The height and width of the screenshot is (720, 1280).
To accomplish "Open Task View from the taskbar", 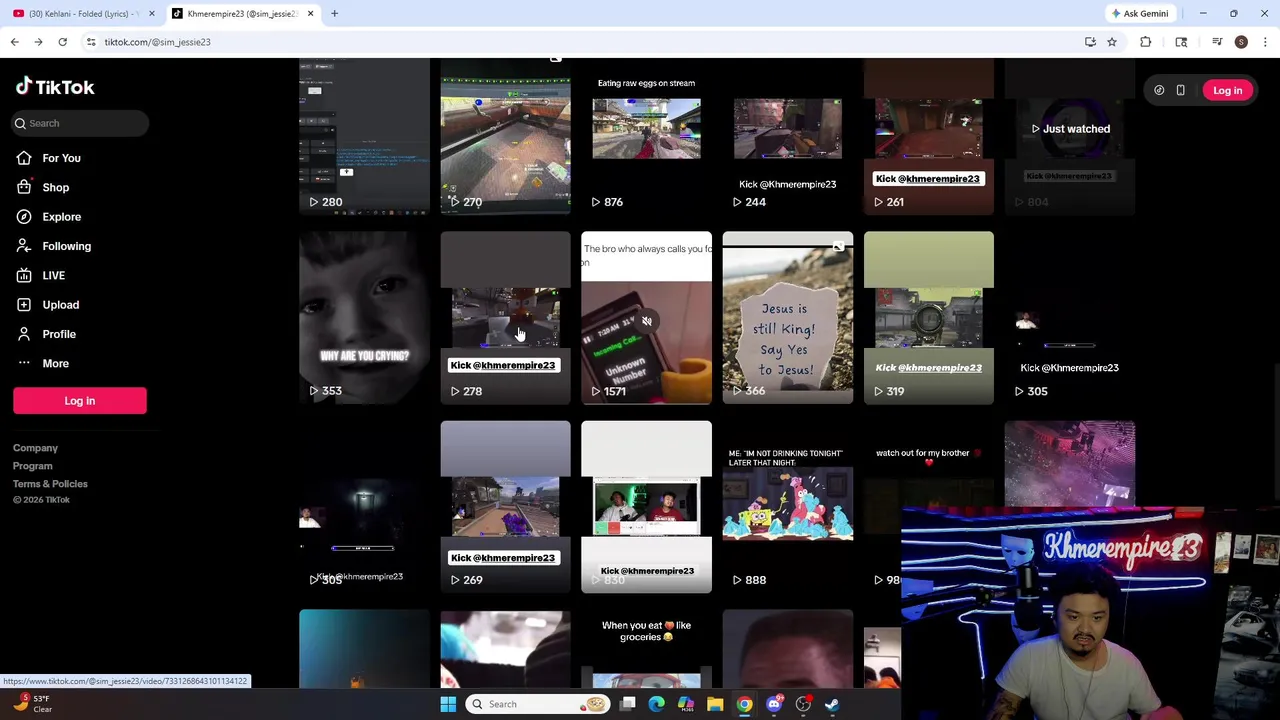I will click(x=627, y=704).
